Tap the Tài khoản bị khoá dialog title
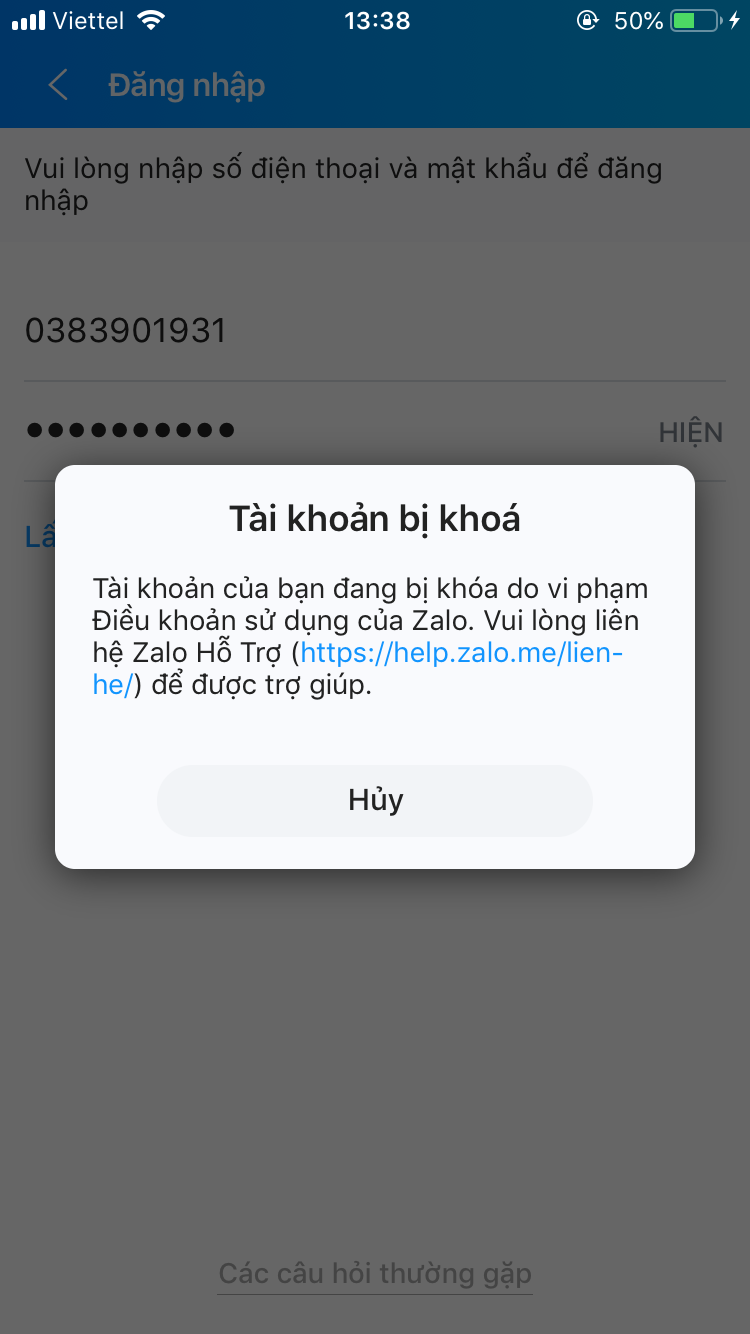This screenshot has height=1334, width=750. [x=375, y=518]
